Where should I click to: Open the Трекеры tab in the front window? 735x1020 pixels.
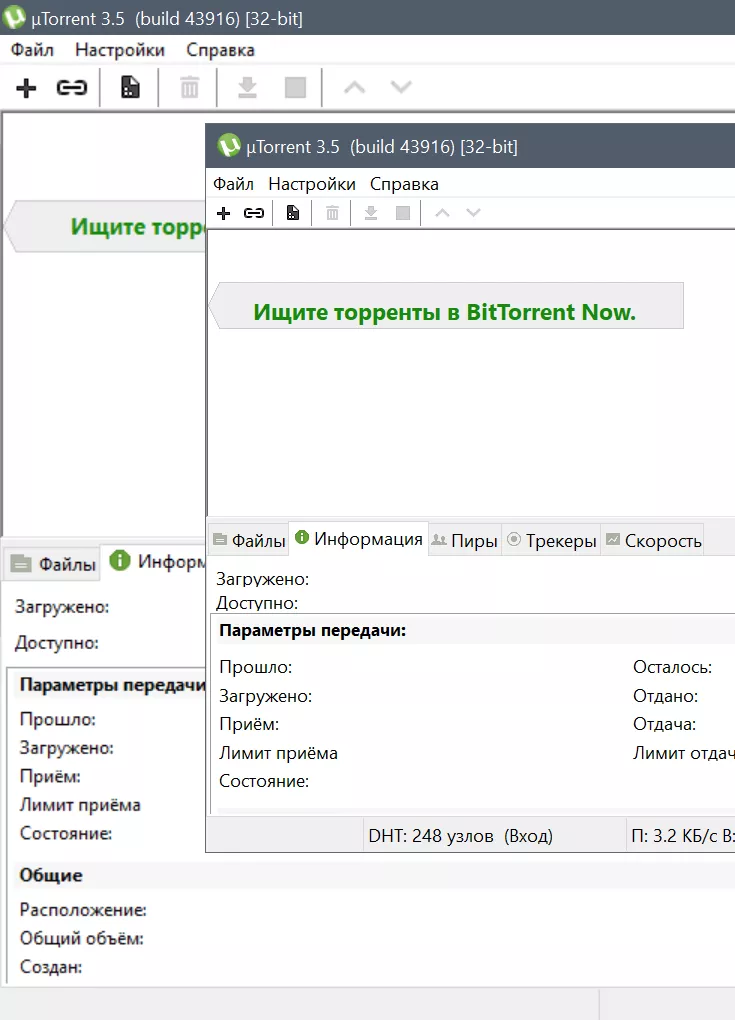551,541
